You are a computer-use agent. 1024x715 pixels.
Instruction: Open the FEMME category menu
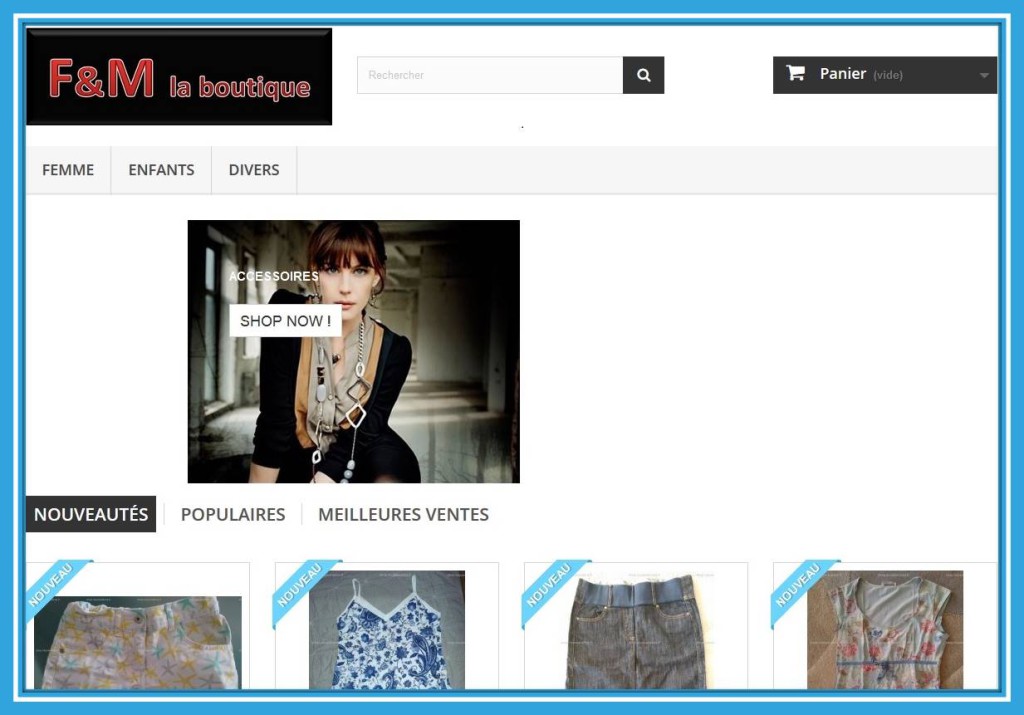click(x=68, y=170)
